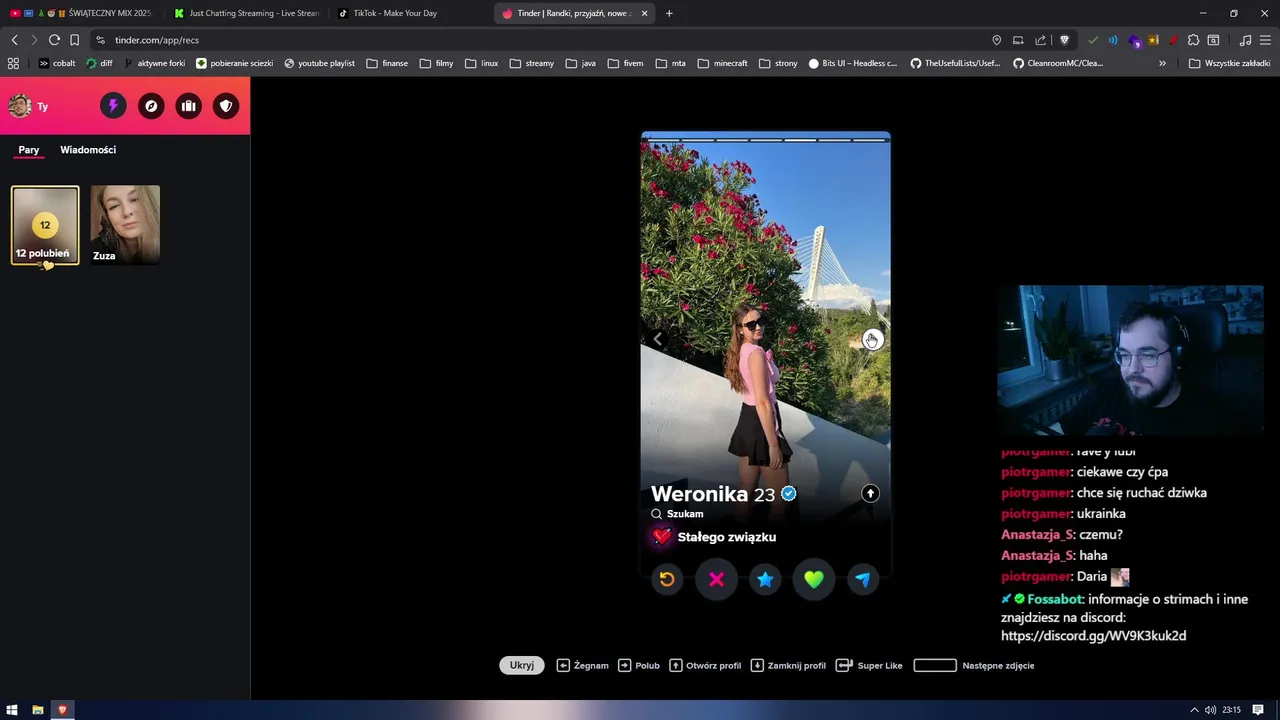Switch to the Wiadomości tab
The height and width of the screenshot is (720, 1280).
click(x=88, y=150)
